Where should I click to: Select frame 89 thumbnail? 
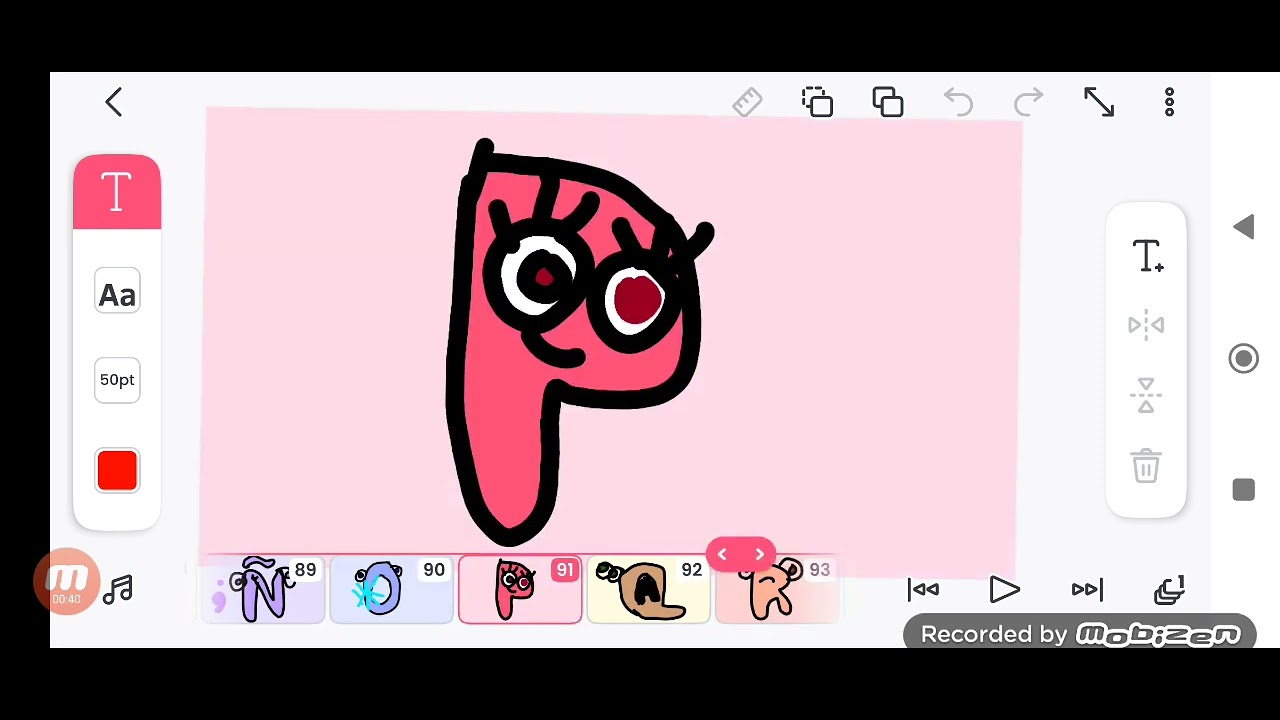[x=263, y=591]
